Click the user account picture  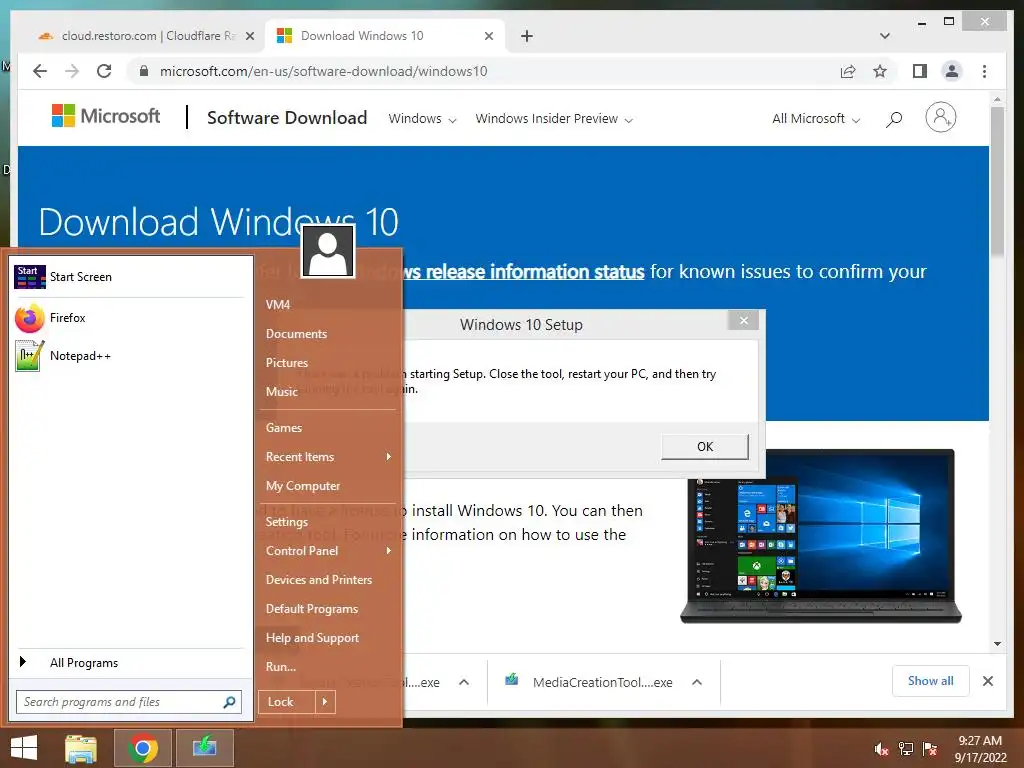point(328,251)
